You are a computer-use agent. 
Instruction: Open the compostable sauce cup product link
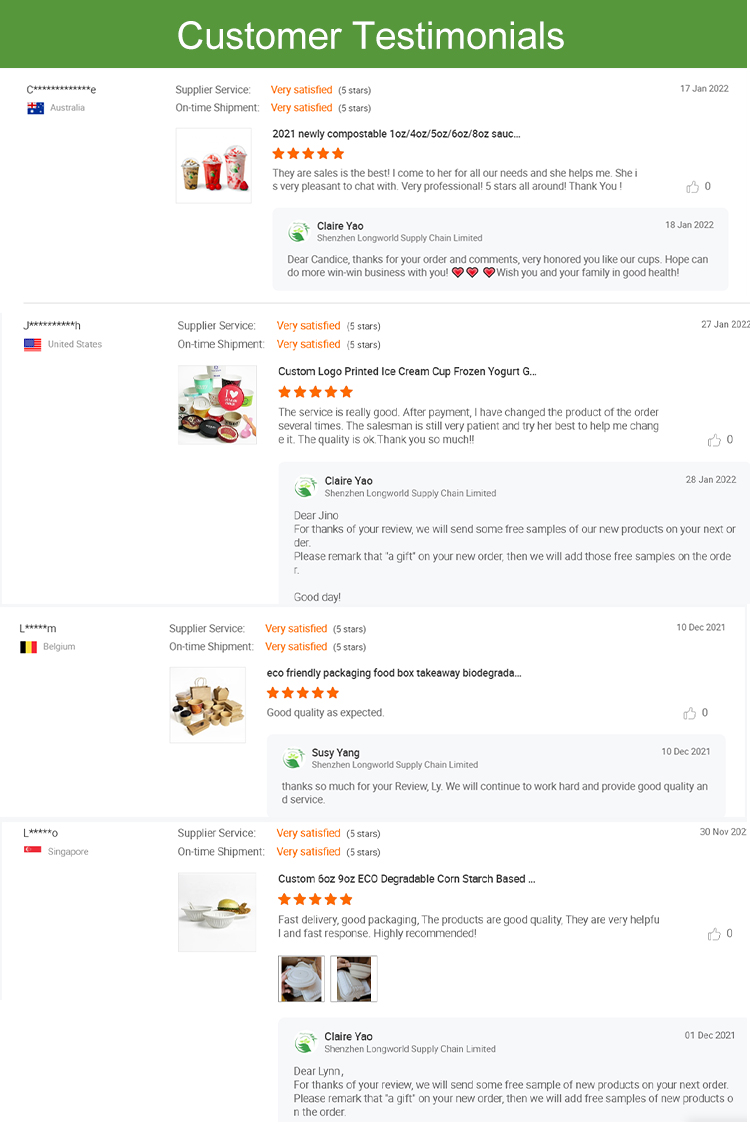(396, 134)
